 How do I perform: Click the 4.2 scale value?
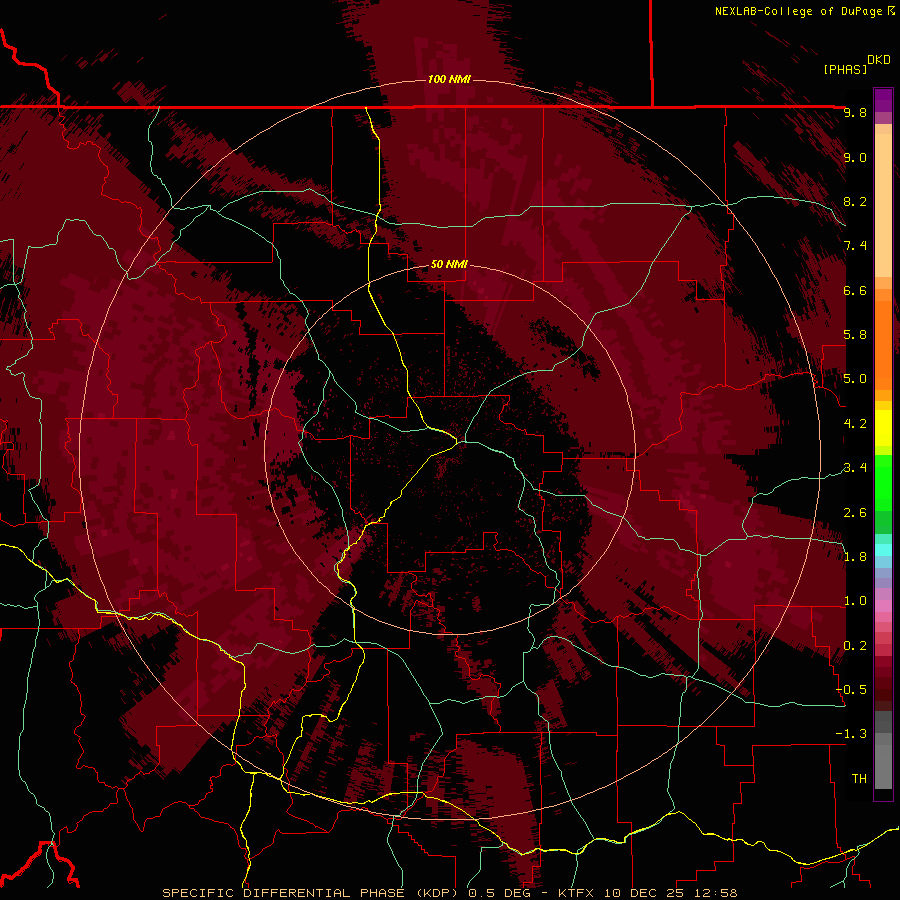(x=855, y=424)
